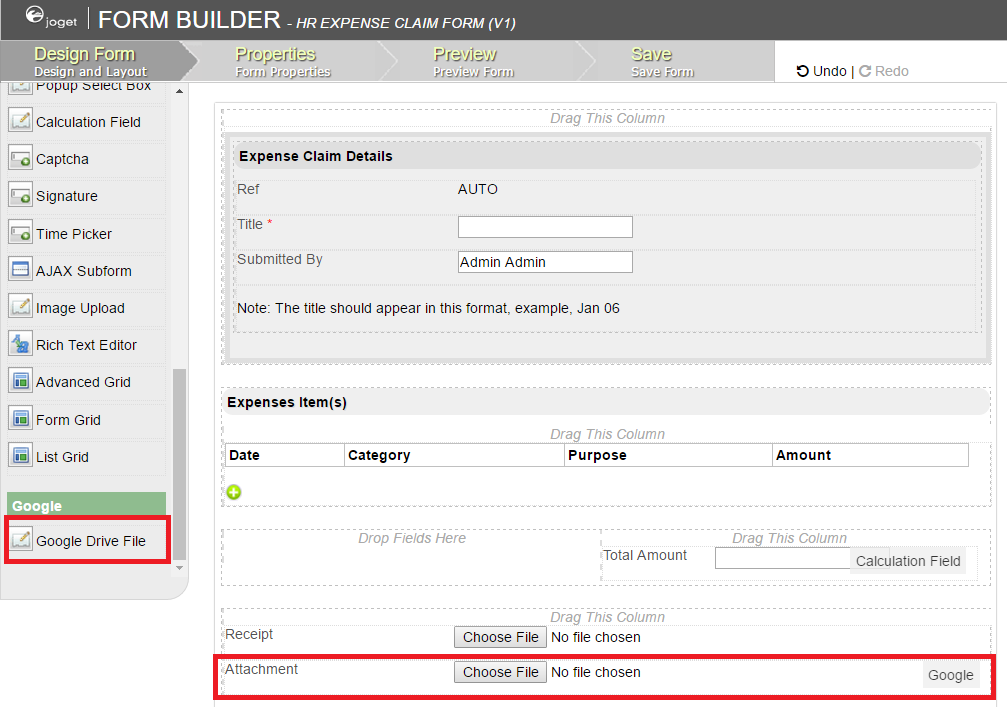Click the Ref field label

coord(248,189)
